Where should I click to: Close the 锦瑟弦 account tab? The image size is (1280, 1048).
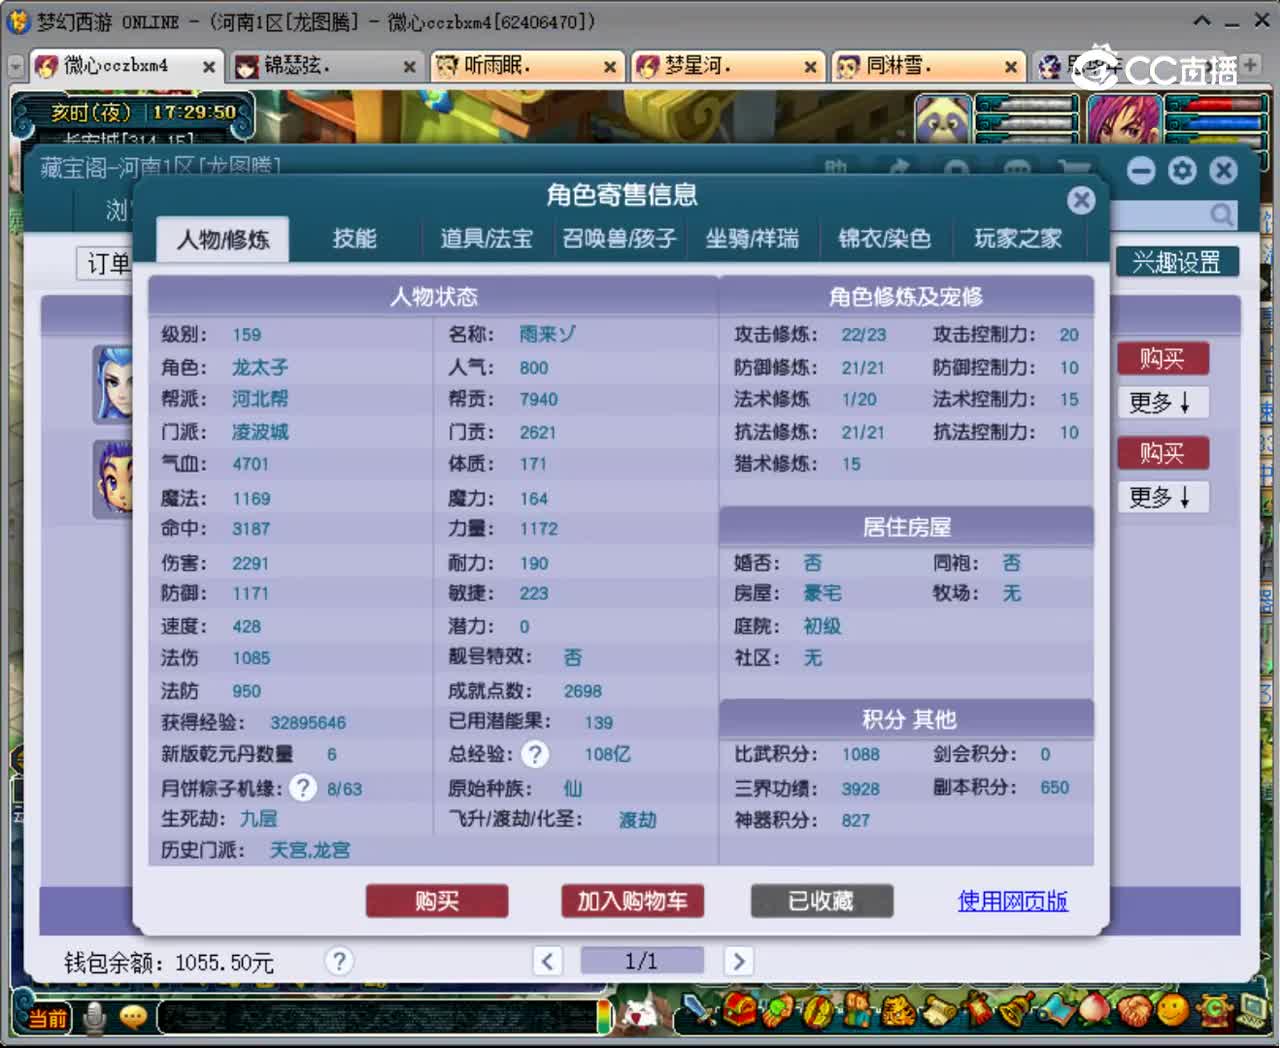(x=409, y=67)
